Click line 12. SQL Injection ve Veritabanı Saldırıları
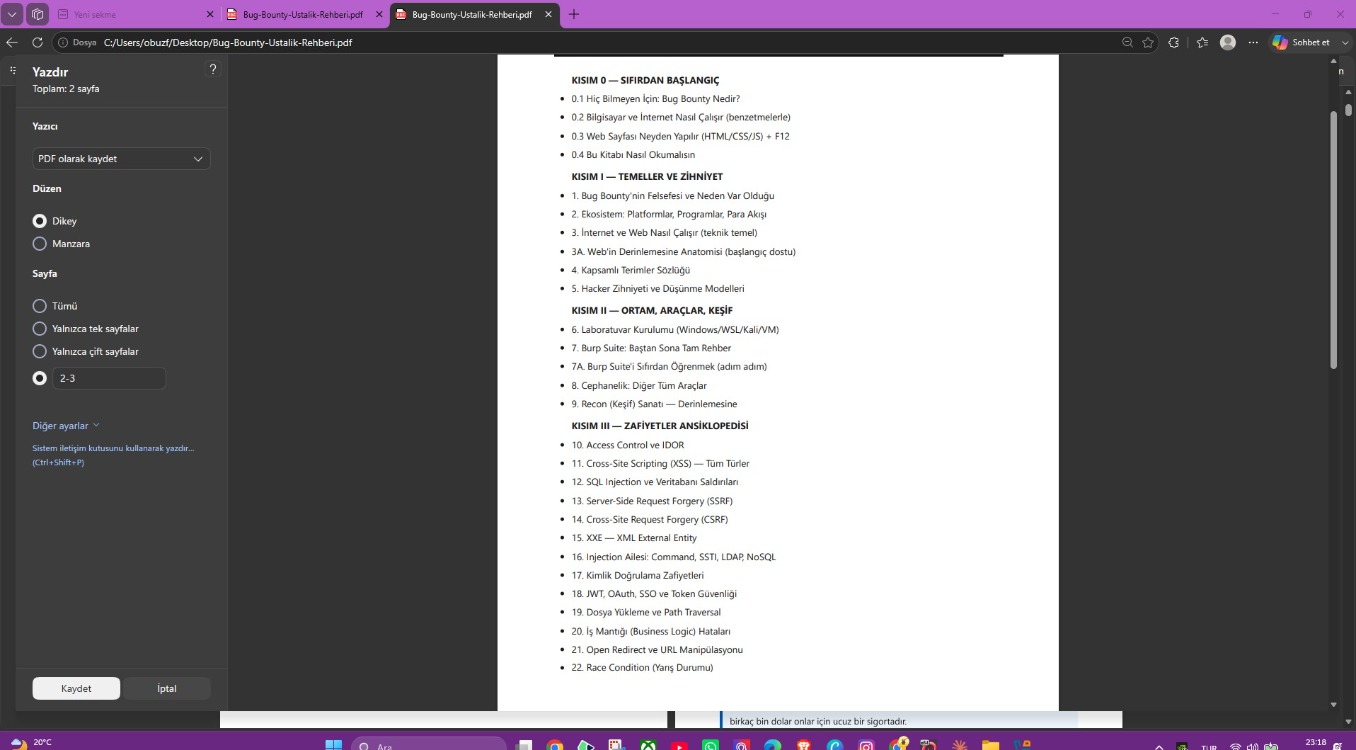Image resolution: width=1356 pixels, height=750 pixels. tap(655, 482)
